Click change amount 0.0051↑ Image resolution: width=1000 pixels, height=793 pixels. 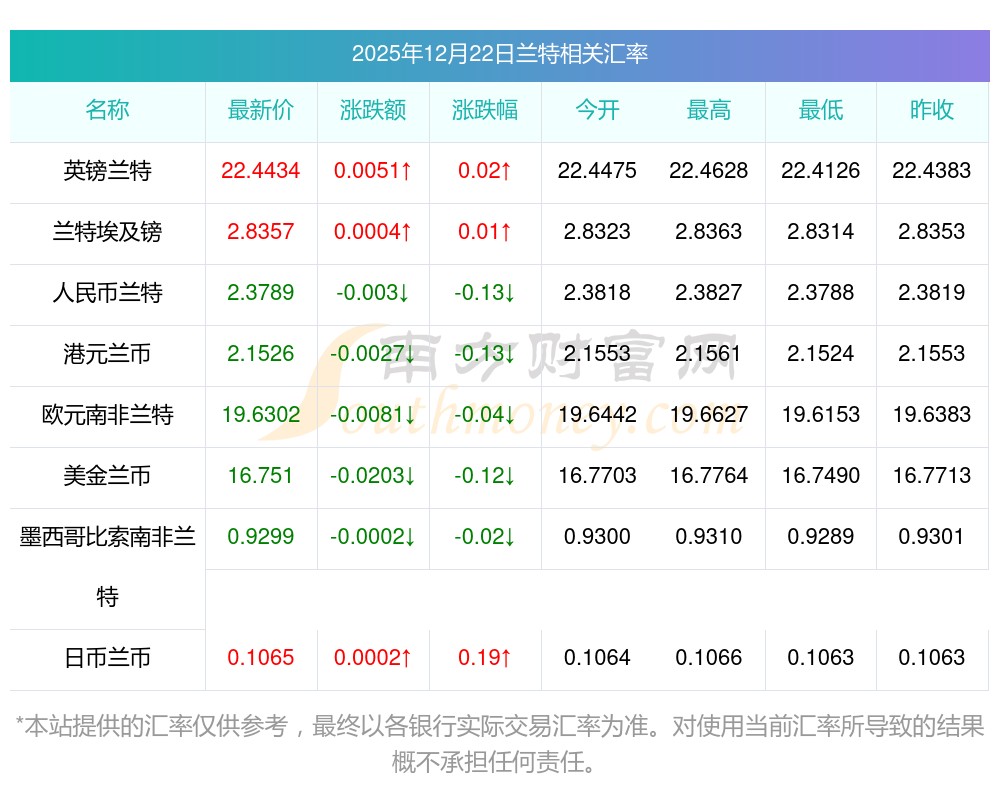pyautogui.click(x=373, y=170)
